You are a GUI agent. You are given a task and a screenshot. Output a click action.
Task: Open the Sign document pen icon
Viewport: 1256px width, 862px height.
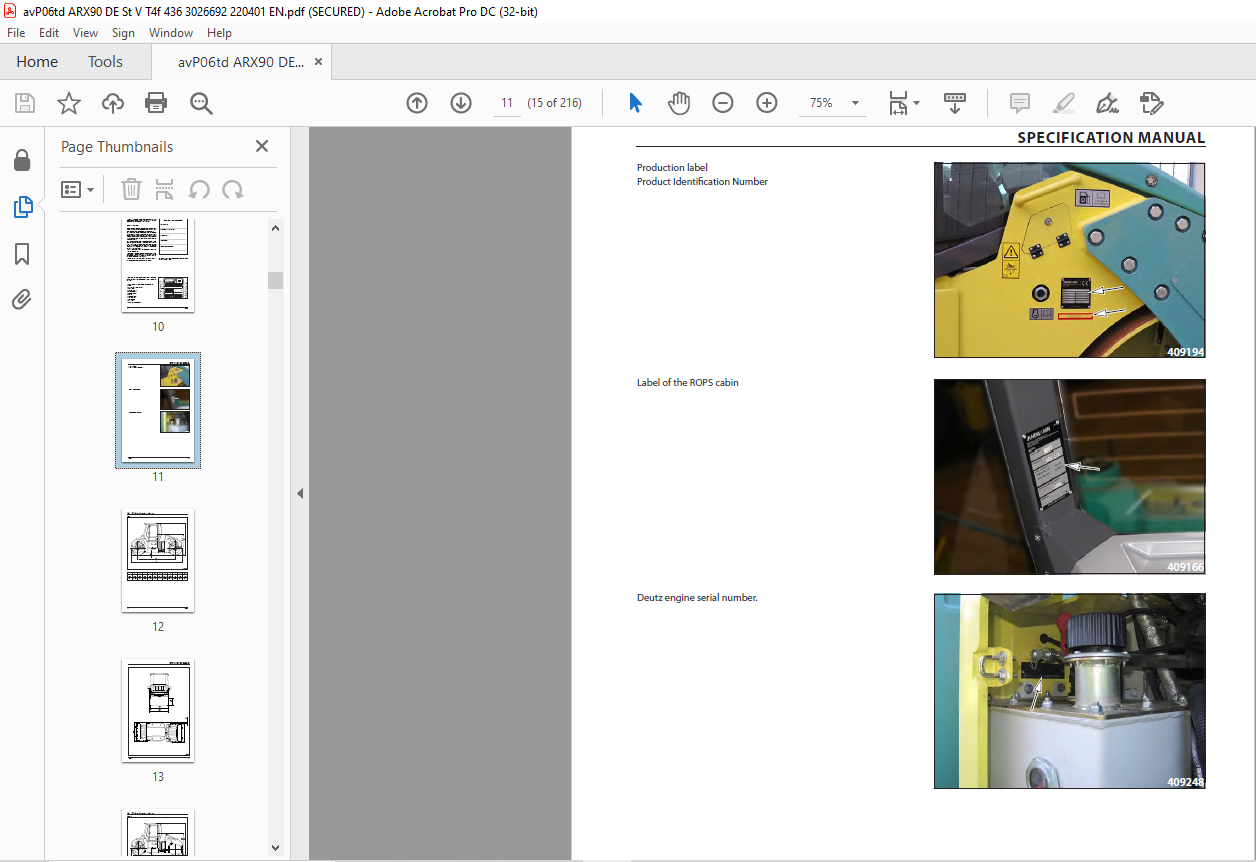tap(1107, 103)
